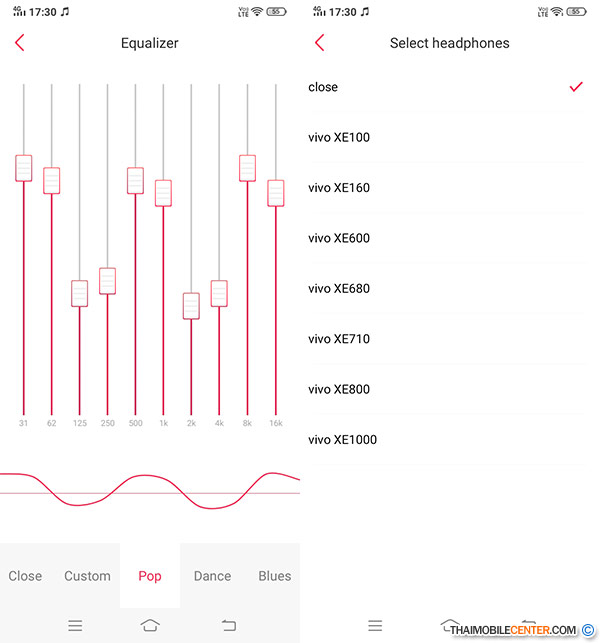Switch to the Dance preset
This screenshot has height=643, width=600.
[212, 576]
